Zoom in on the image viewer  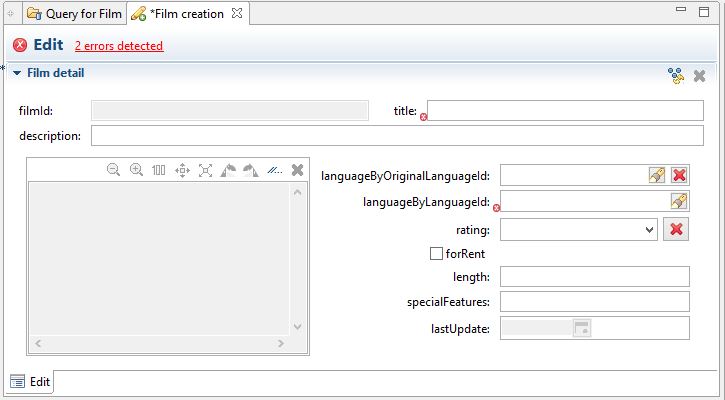pos(136,170)
